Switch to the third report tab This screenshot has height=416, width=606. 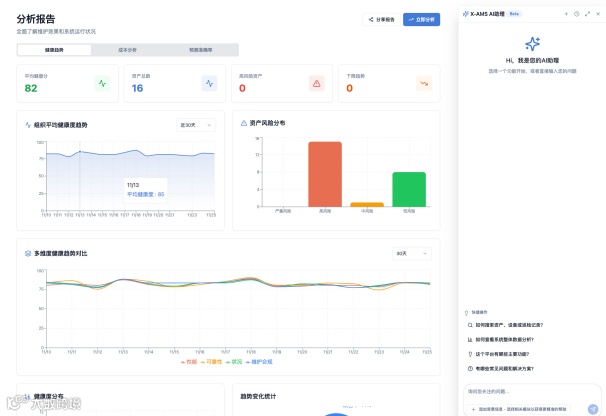tap(201, 50)
